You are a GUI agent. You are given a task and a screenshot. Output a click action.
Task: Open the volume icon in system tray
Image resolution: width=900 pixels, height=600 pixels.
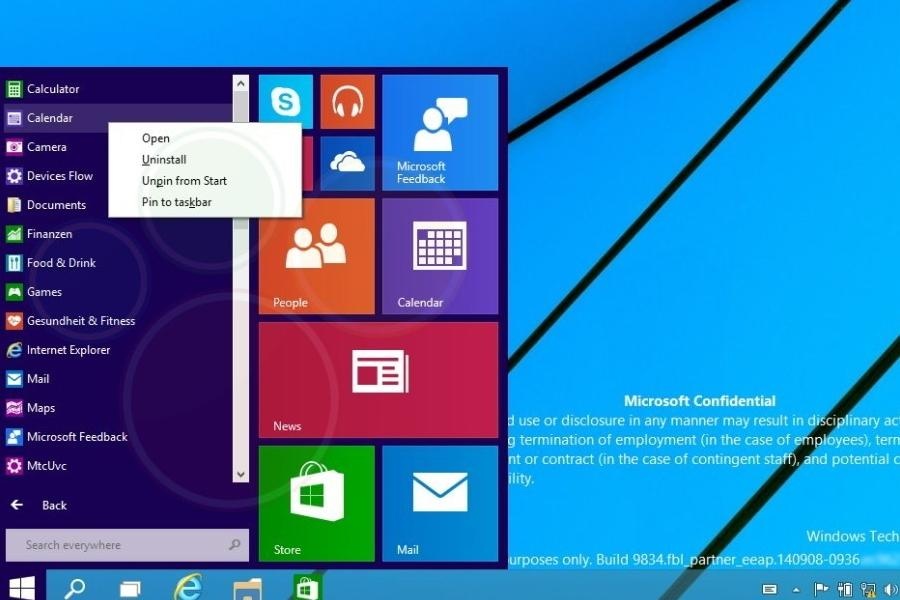pyautogui.click(x=890, y=588)
